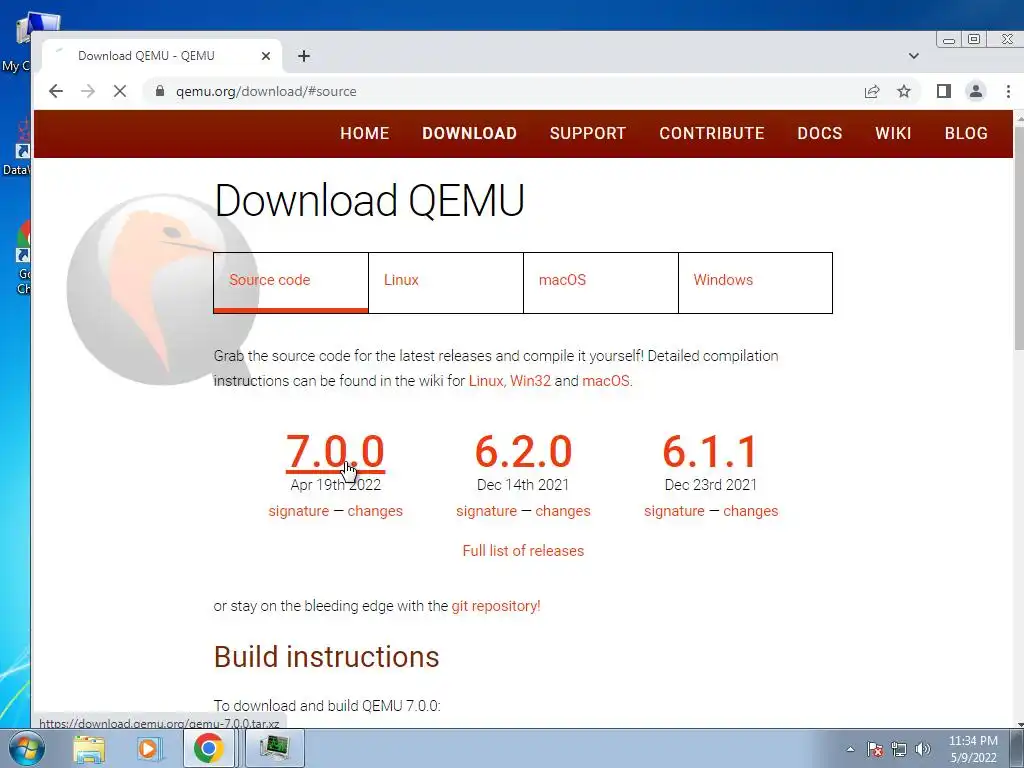Open signature link for 7.0.0
Image resolution: width=1024 pixels, height=768 pixels.
click(x=298, y=511)
